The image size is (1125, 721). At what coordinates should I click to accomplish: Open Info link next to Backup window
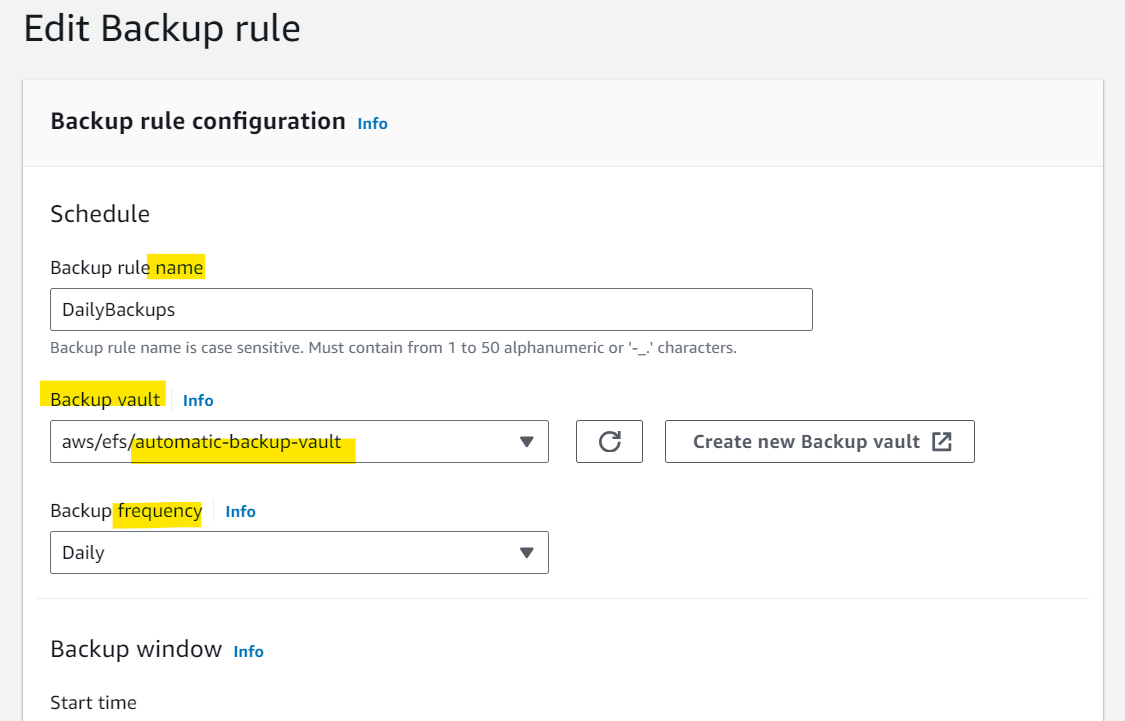248,651
